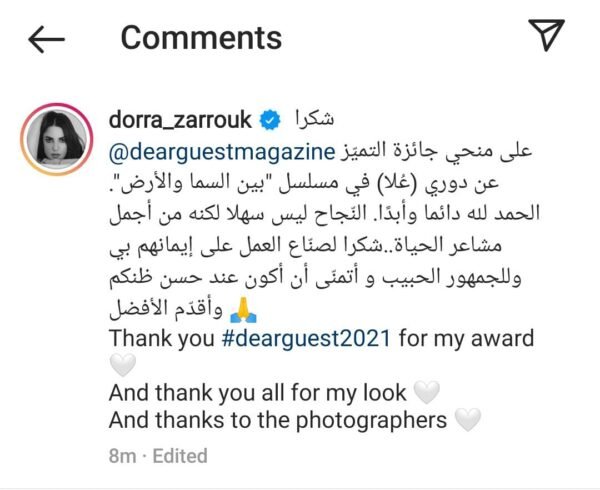Click the white heart after 'my look'
This screenshot has height=490, width=600.
[x=427, y=392]
